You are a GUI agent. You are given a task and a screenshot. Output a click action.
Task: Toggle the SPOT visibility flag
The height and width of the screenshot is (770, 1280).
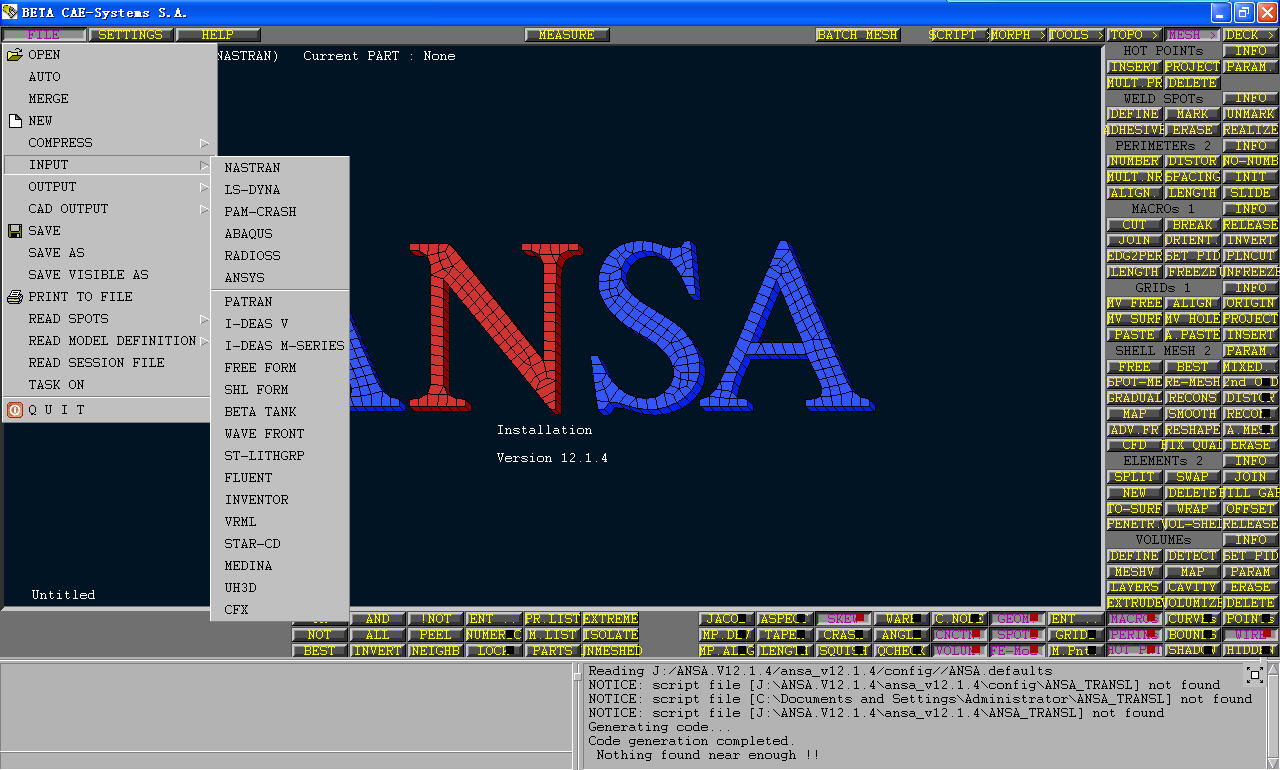[x=1018, y=635]
